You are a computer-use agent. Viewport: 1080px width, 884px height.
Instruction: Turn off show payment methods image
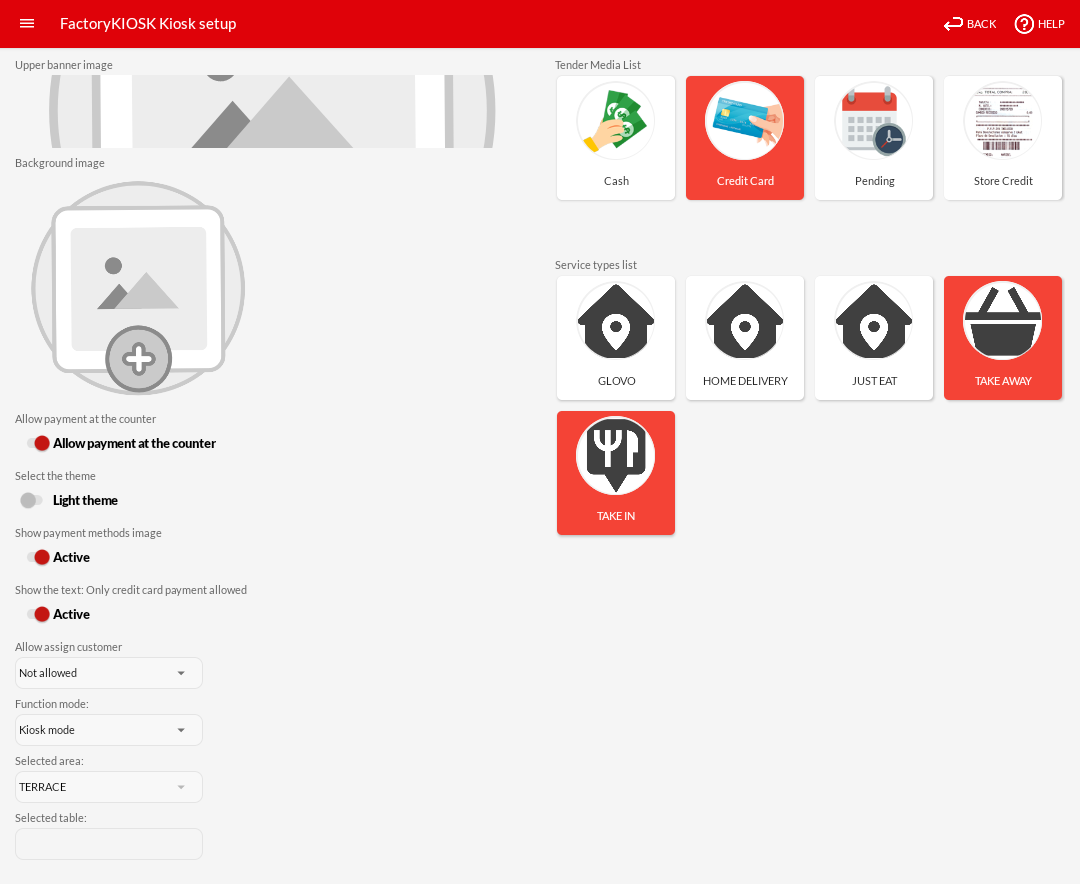(x=38, y=557)
